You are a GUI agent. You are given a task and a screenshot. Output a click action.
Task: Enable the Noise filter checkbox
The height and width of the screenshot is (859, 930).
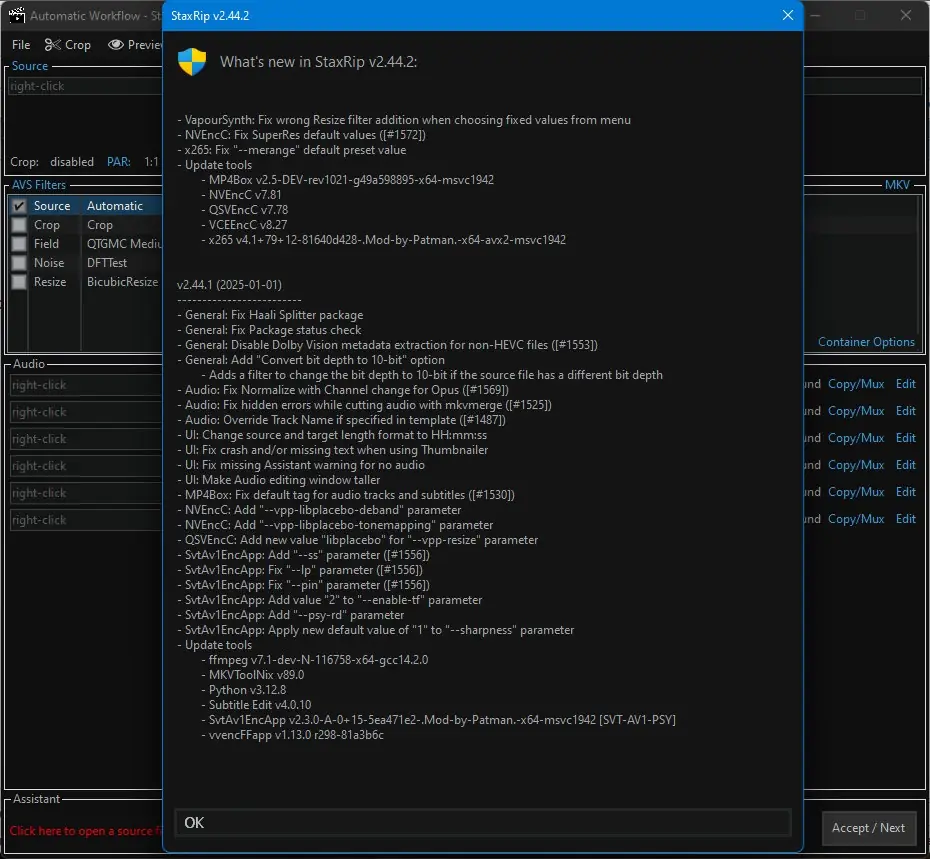tap(19, 263)
